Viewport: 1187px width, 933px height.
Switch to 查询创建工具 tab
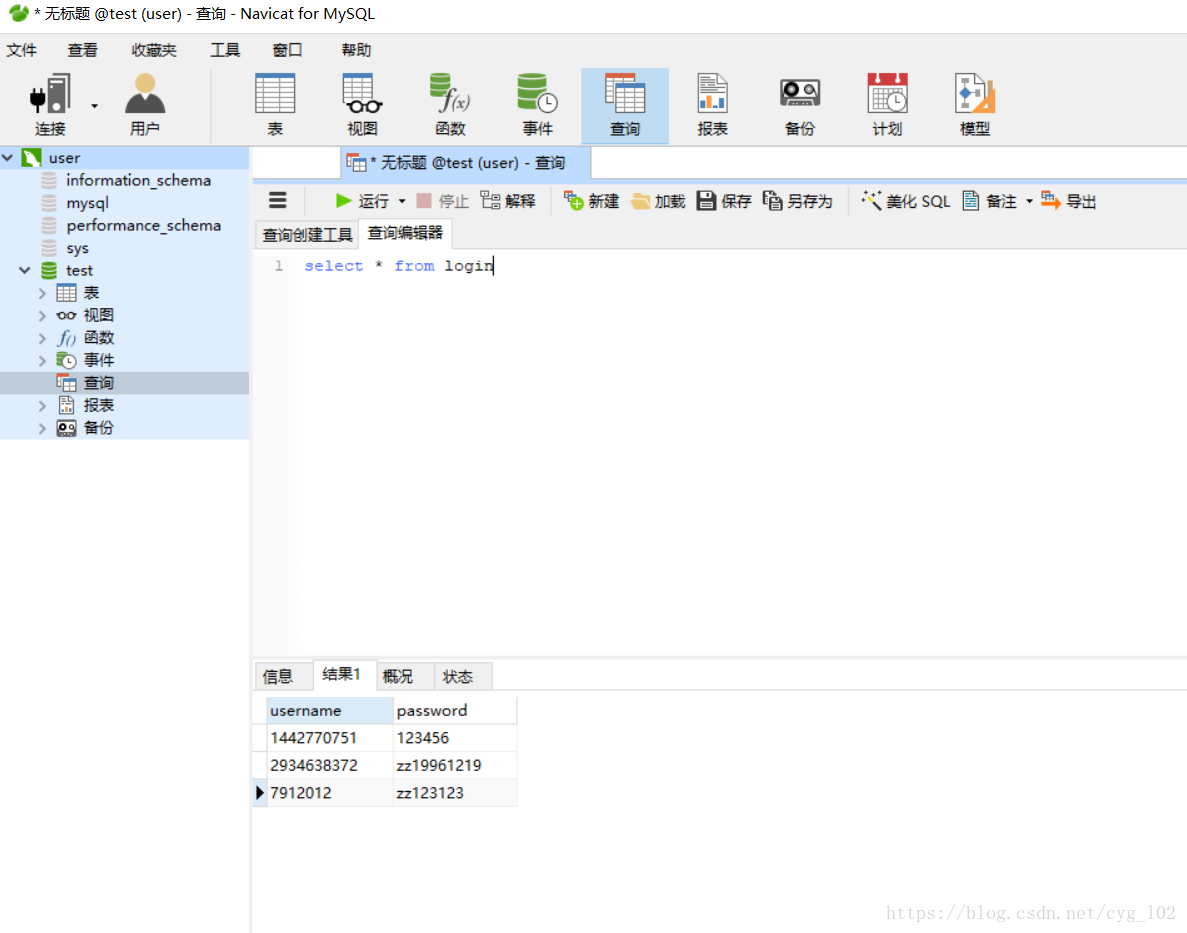pos(307,235)
